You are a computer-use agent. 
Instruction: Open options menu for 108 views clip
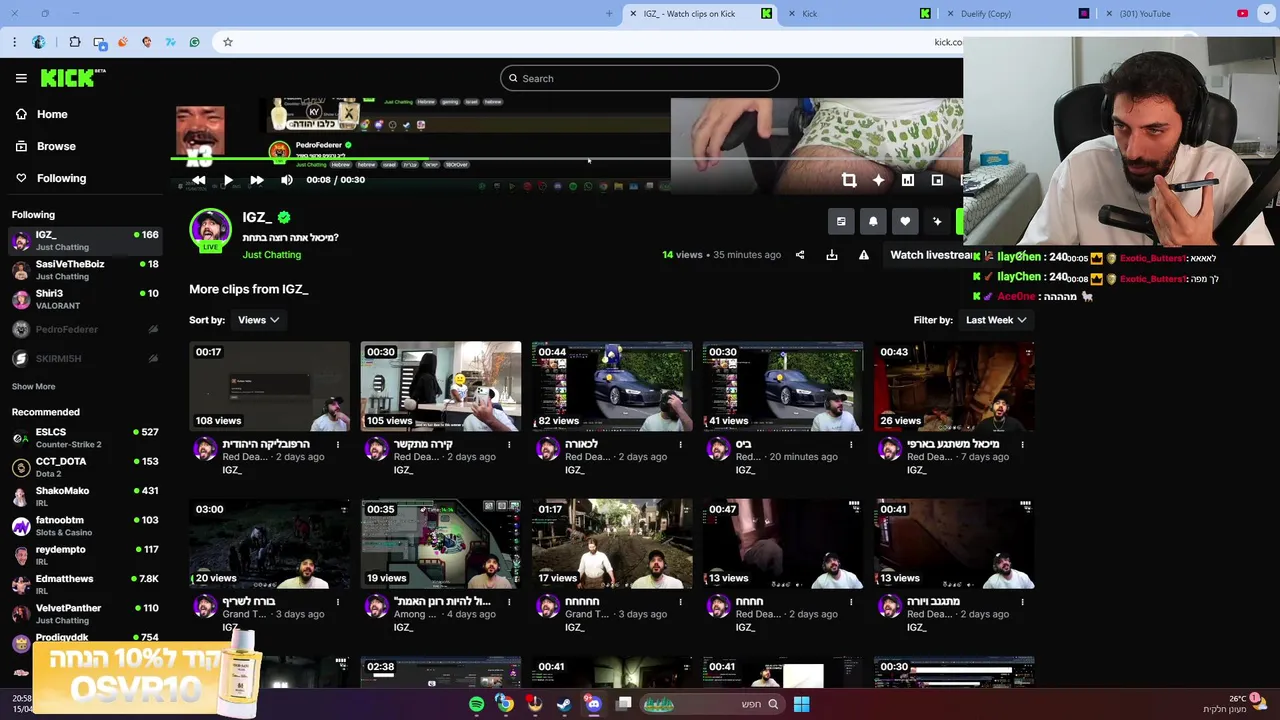338,444
